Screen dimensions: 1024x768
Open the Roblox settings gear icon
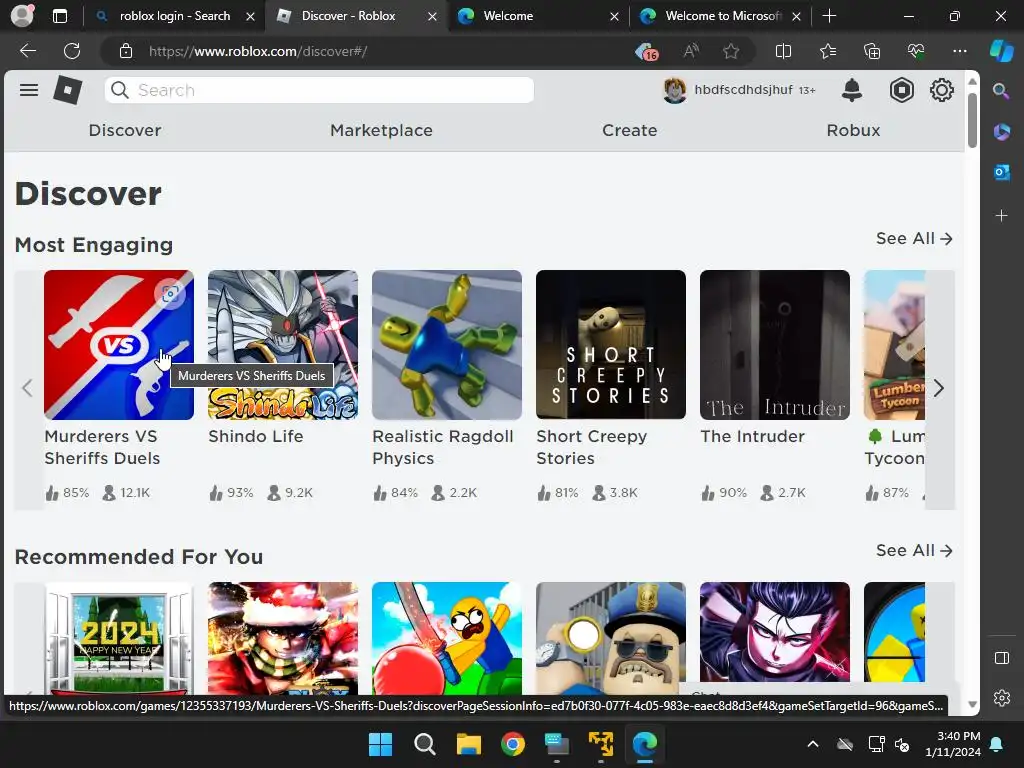click(x=941, y=90)
